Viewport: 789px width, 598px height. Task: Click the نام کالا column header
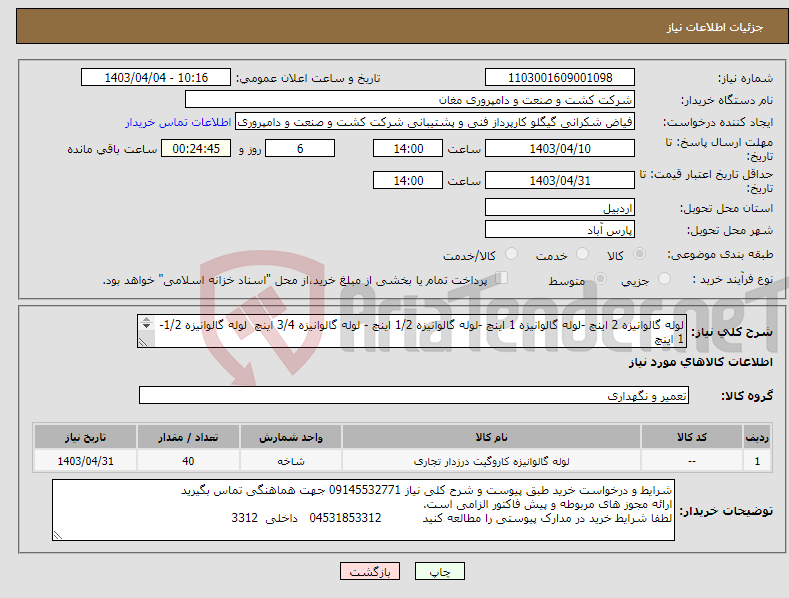point(491,437)
